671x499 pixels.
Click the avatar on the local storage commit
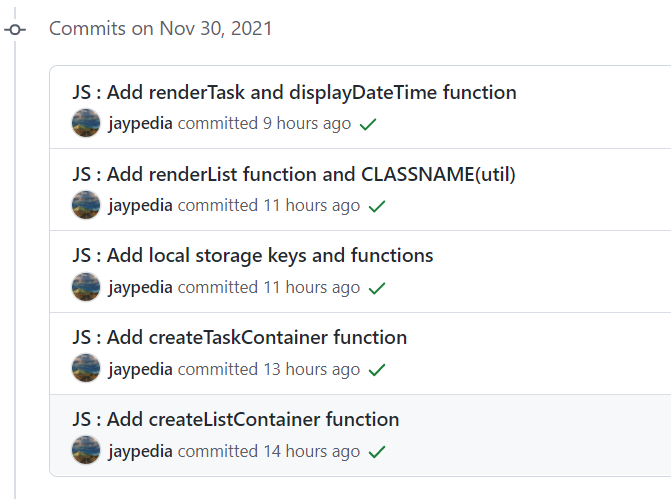point(86,287)
